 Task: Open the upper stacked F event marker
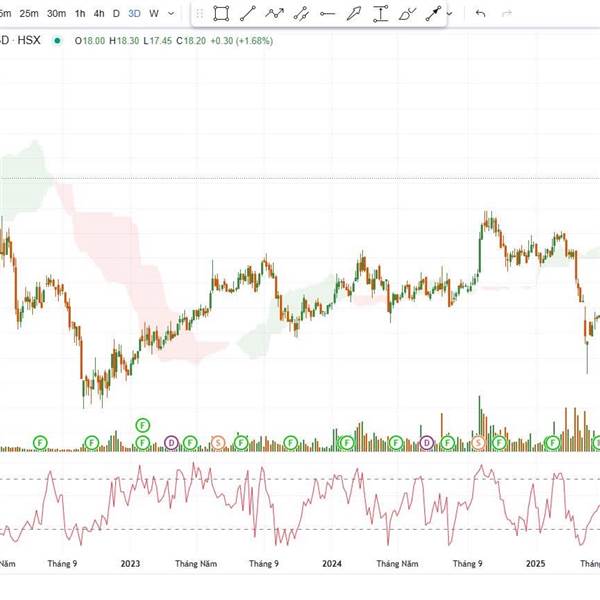coord(142,425)
